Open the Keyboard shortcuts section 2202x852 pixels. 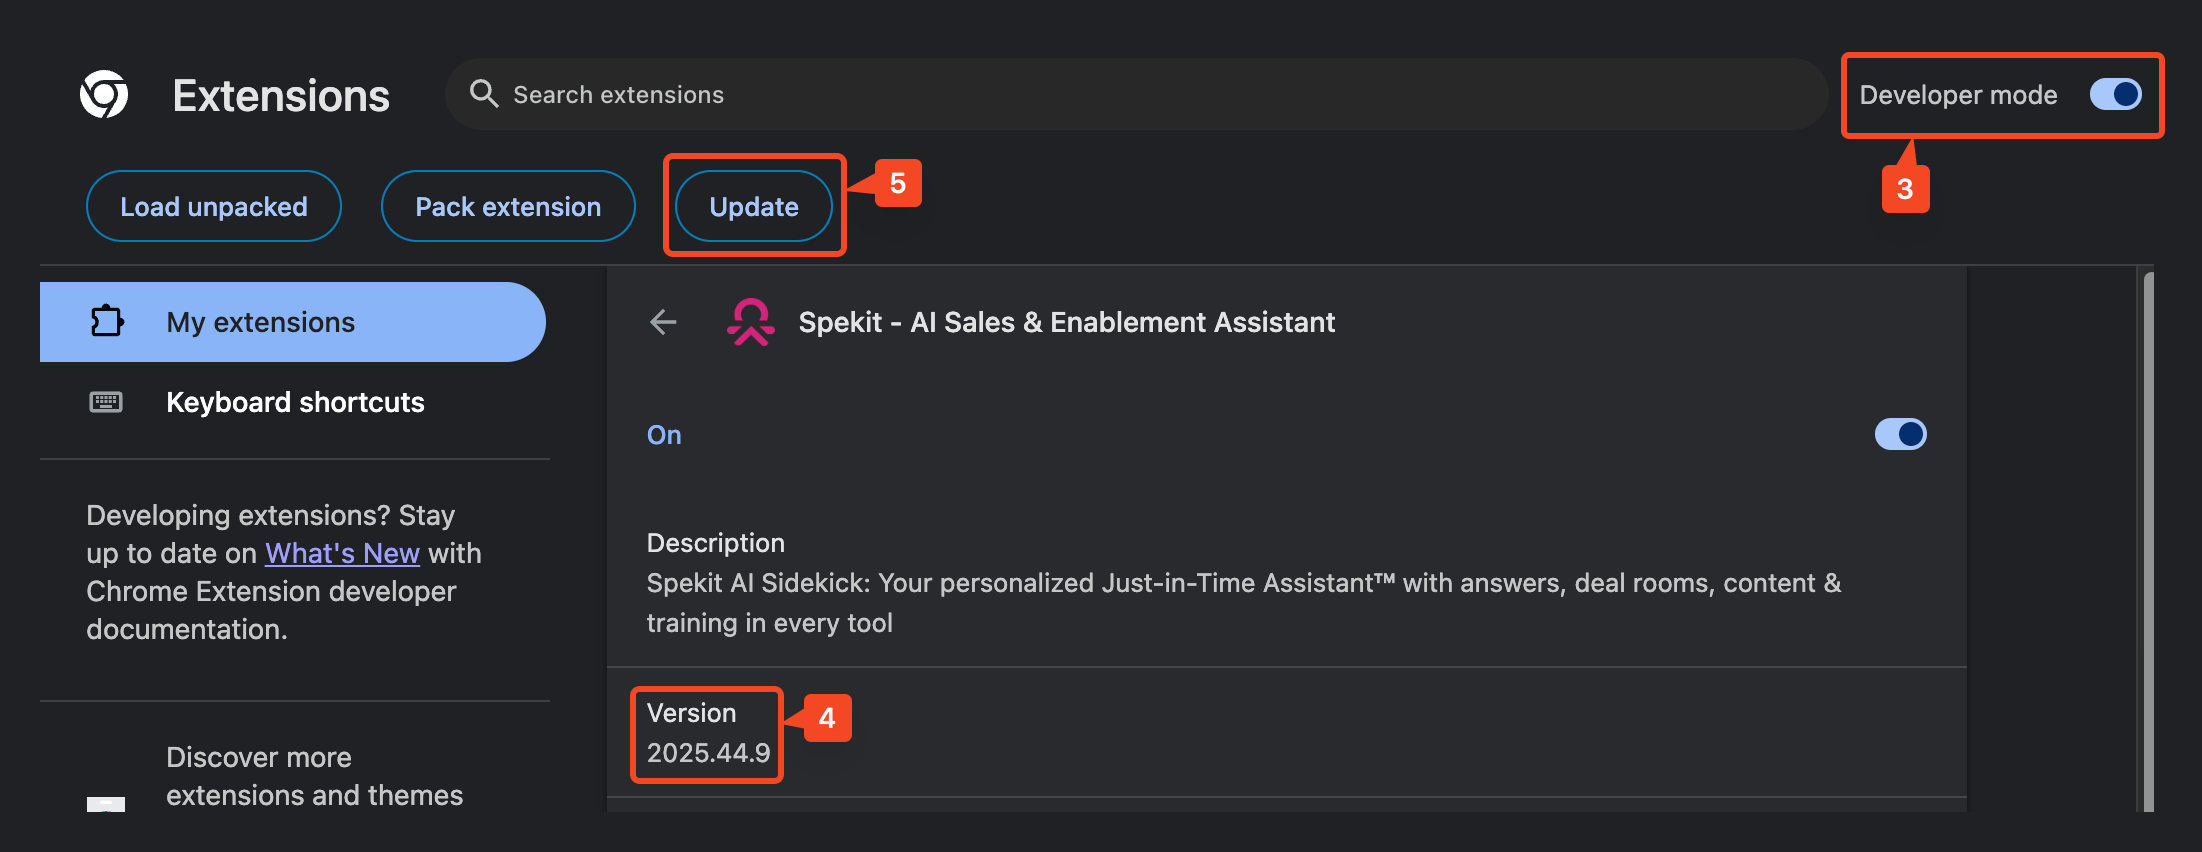tap(295, 402)
